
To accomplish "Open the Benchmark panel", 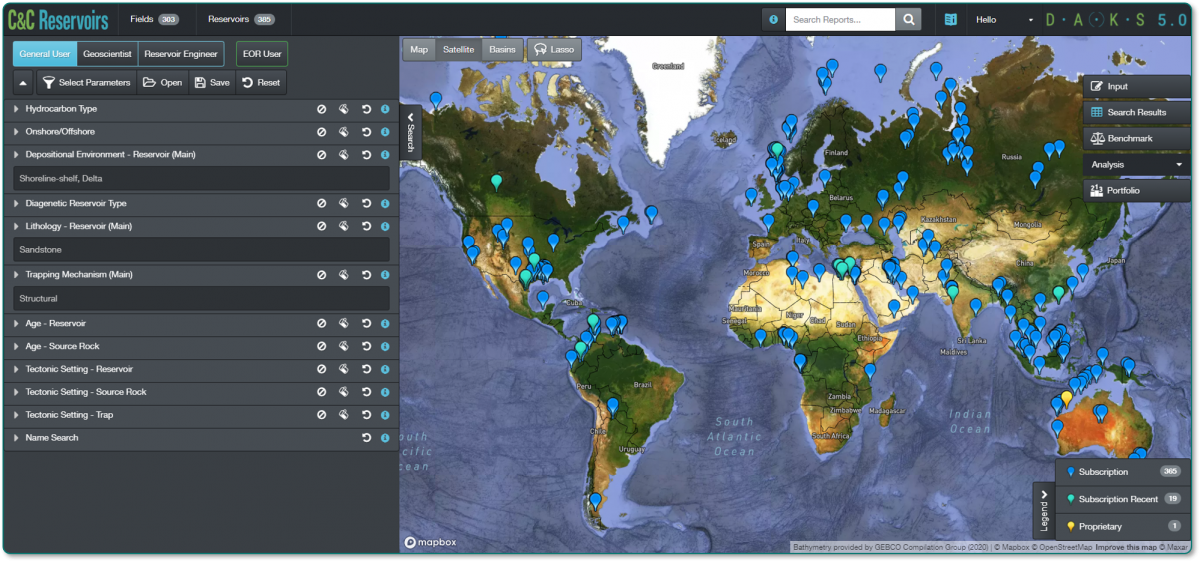I will pyautogui.click(x=1123, y=138).
